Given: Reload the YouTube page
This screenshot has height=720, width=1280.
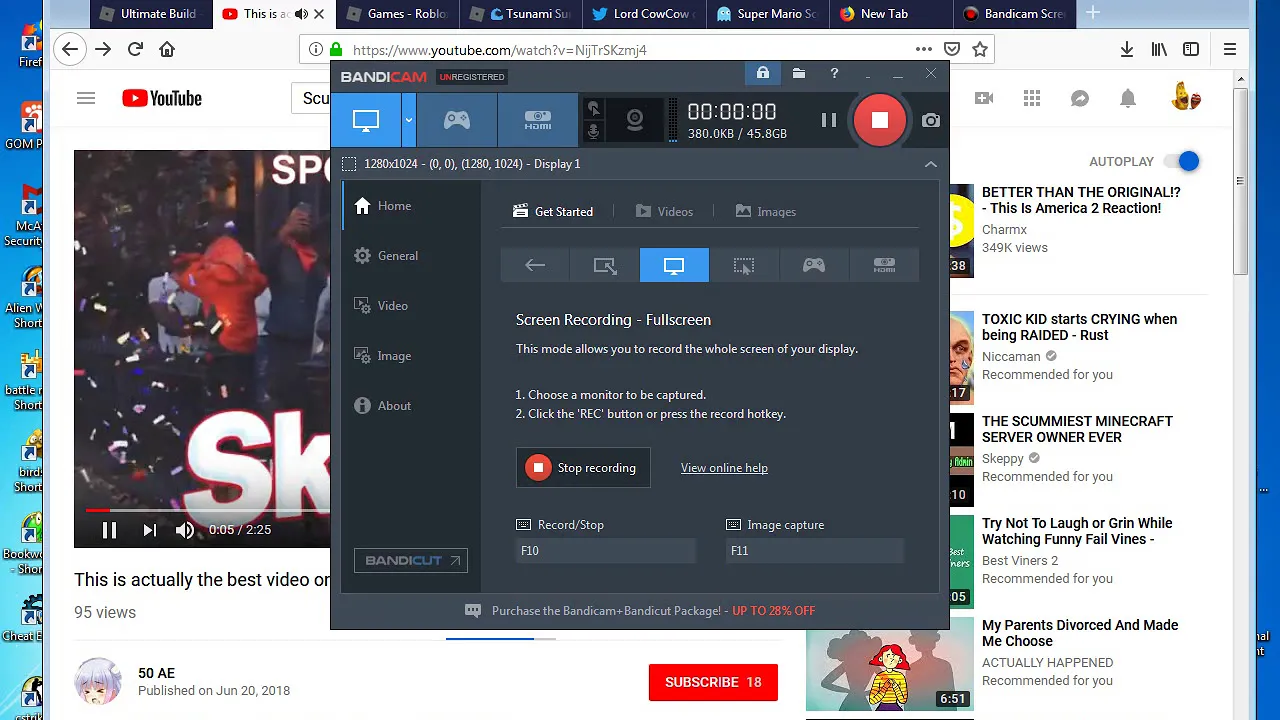Looking at the screenshot, I should (135, 49).
